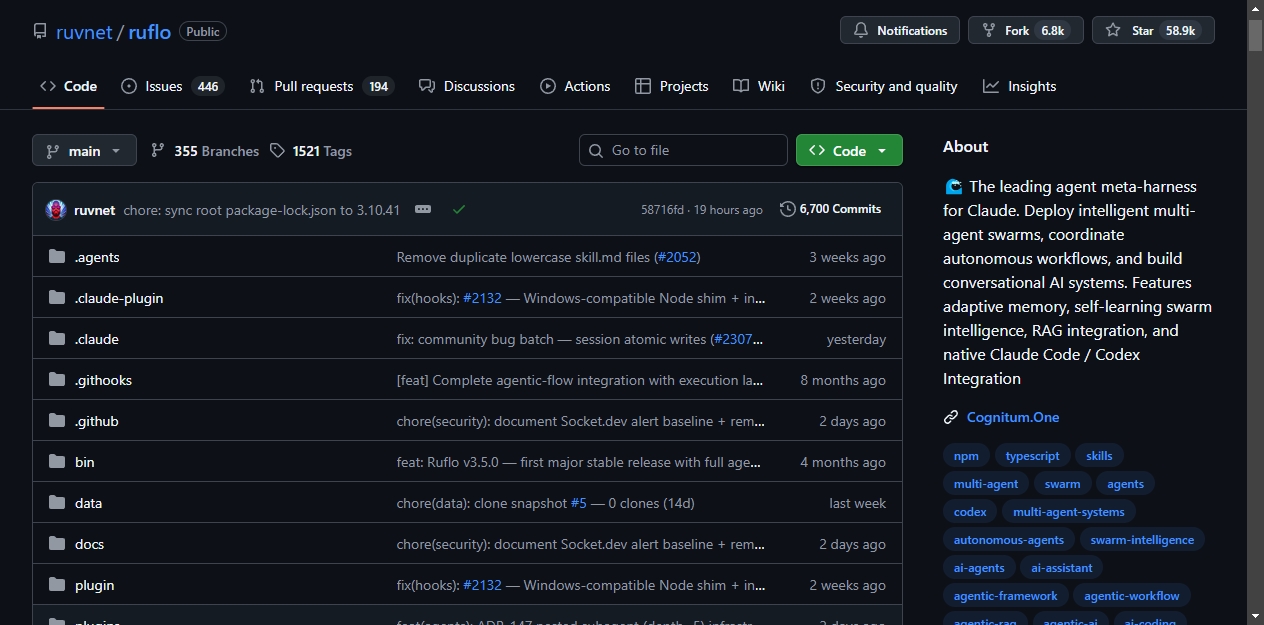Select the multi-agent-systems topic tag
The image size is (1264, 625).
pos(1069,512)
